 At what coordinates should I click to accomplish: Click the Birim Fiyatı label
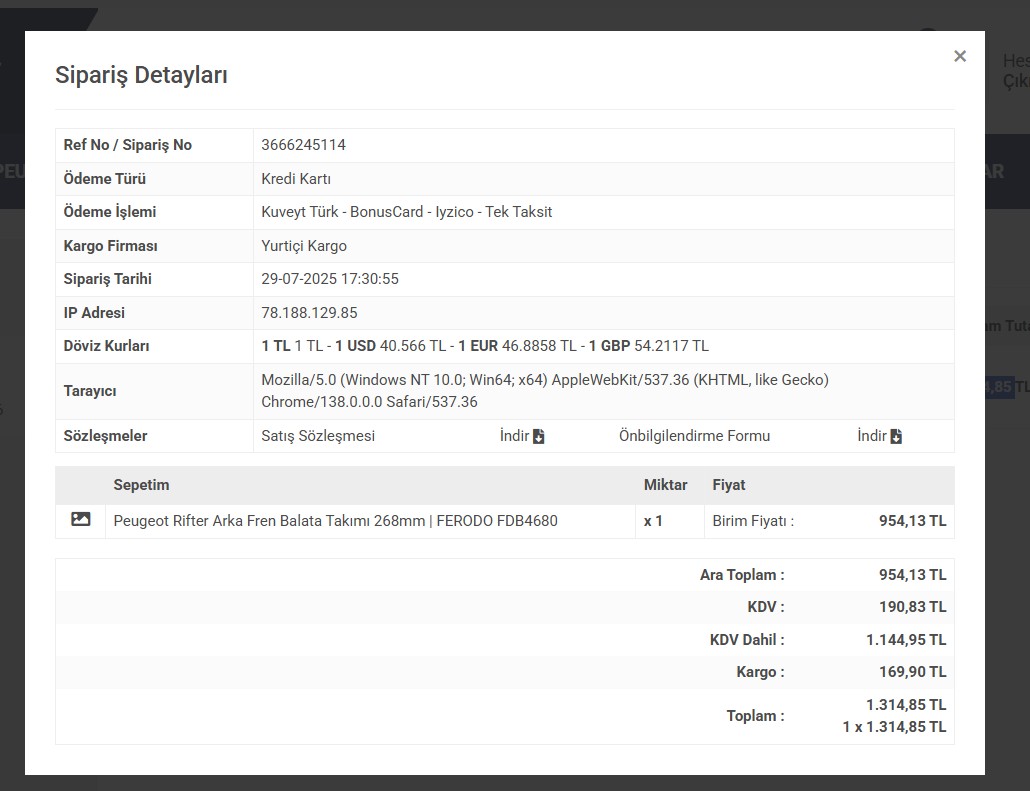click(753, 521)
